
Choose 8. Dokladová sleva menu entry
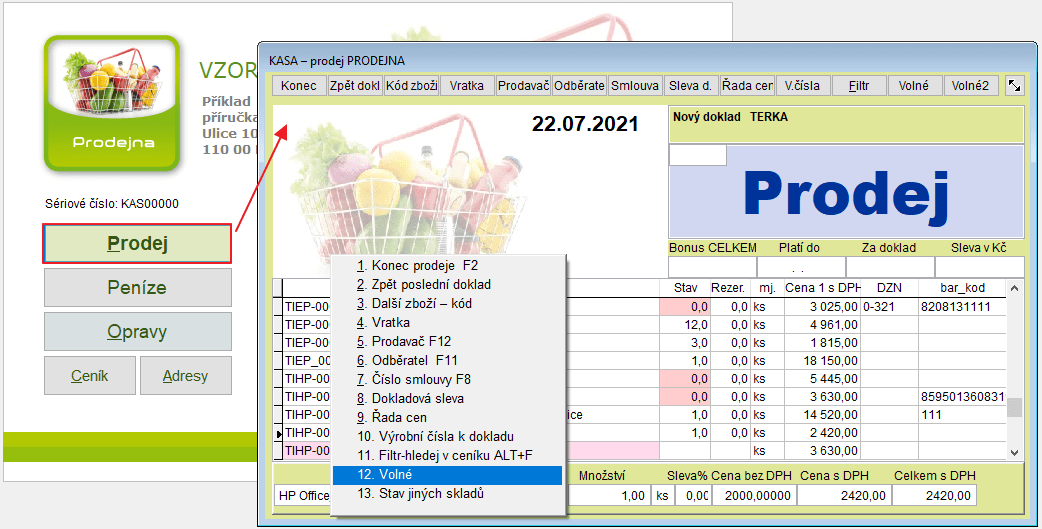click(x=447, y=399)
